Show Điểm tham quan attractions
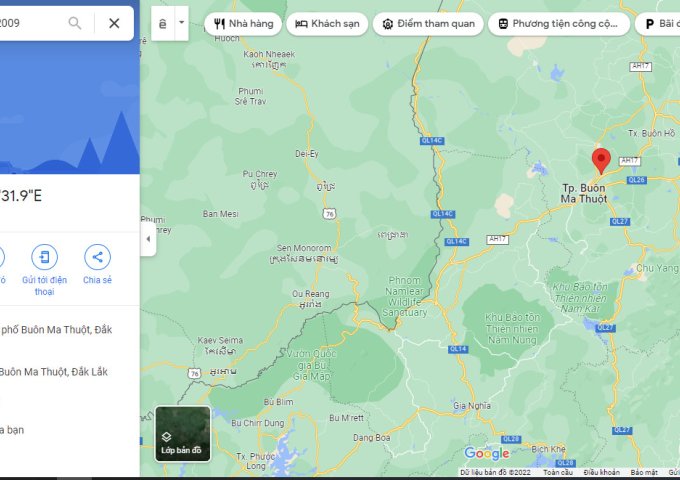This screenshot has height=480, width=680. (x=428, y=24)
